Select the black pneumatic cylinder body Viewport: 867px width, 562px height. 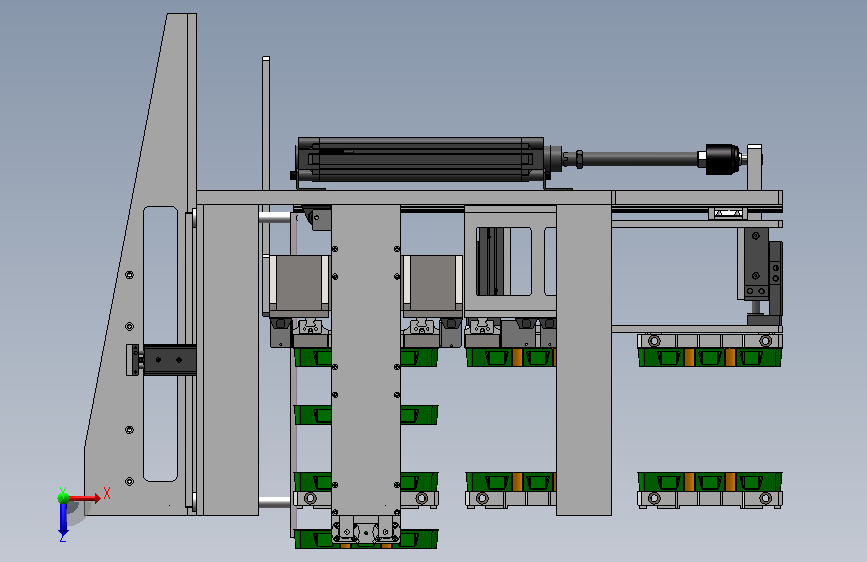(x=420, y=159)
